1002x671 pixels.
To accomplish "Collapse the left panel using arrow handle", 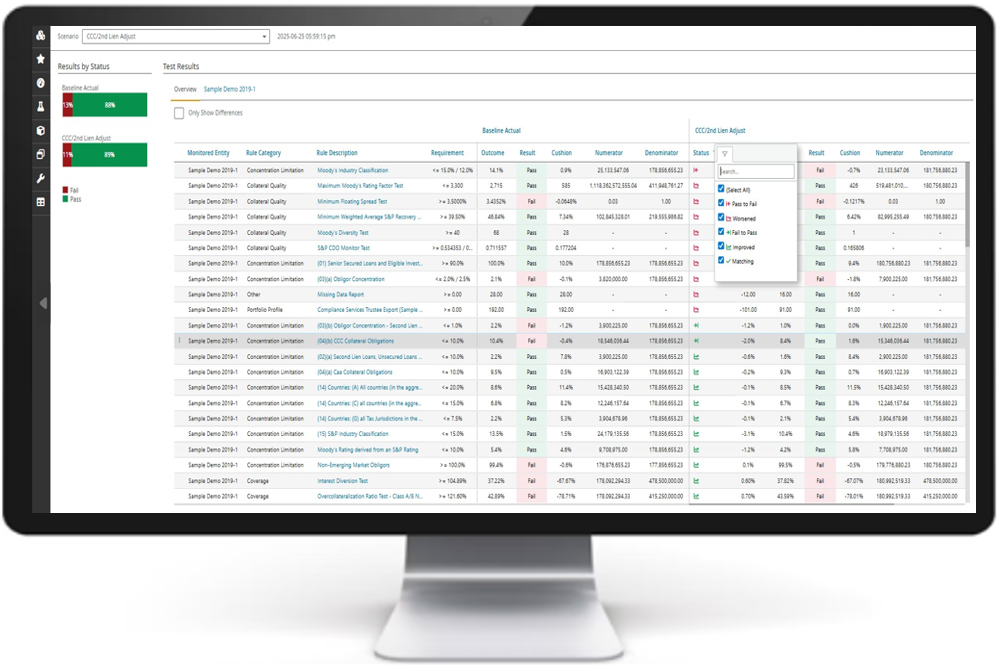I will click(x=42, y=302).
